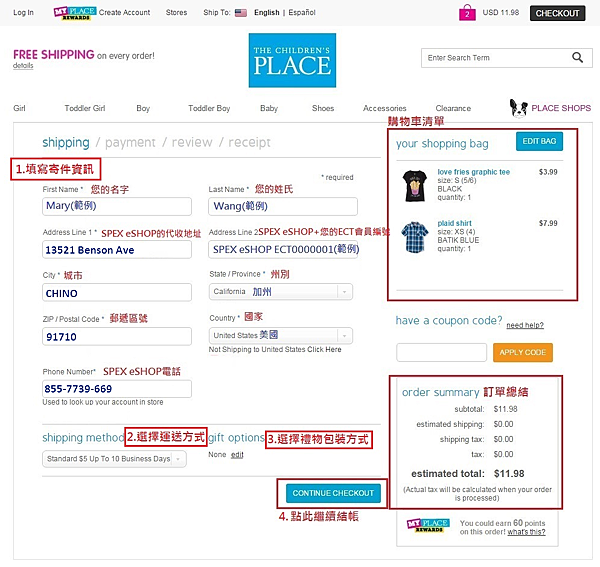Open Country United States dropdown

(x=281, y=336)
